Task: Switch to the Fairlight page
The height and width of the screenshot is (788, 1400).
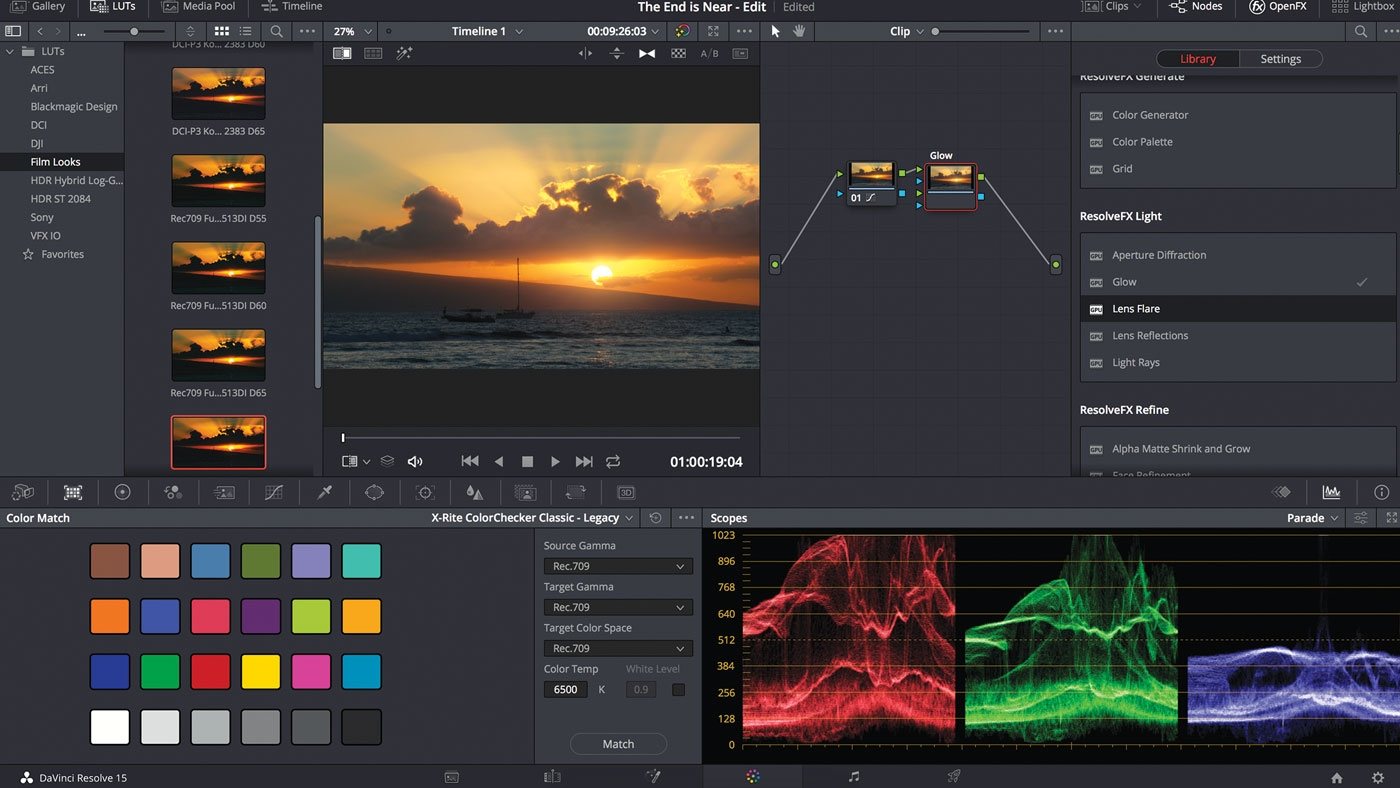Action: [x=853, y=777]
